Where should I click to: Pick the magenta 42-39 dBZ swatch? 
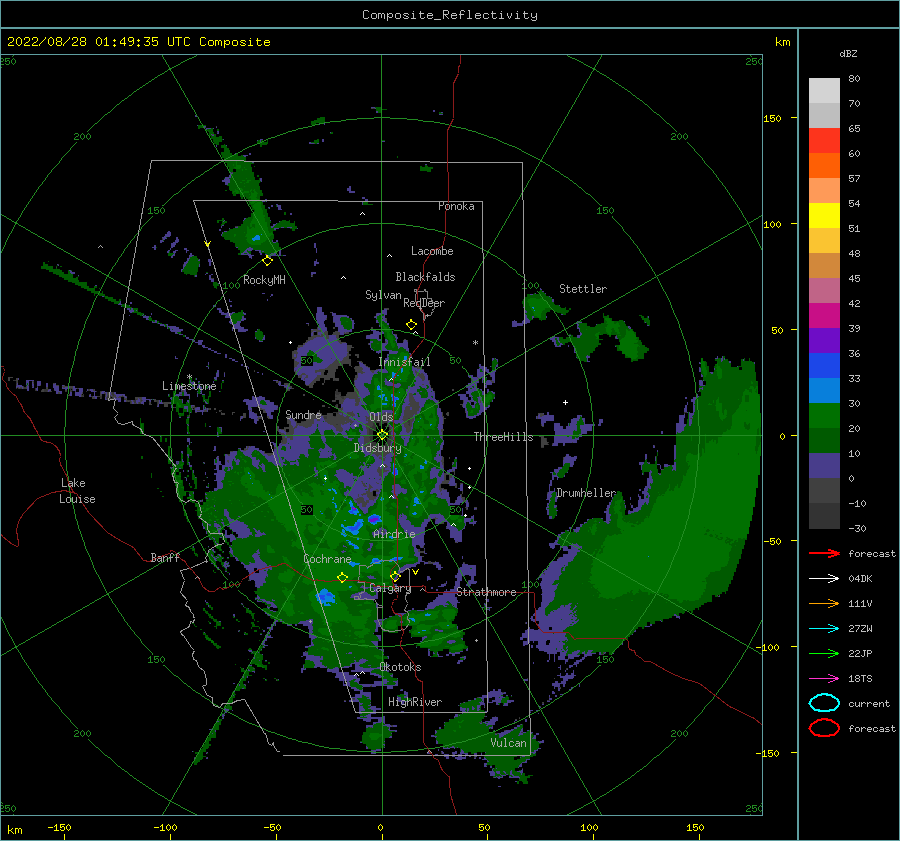pos(824,316)
